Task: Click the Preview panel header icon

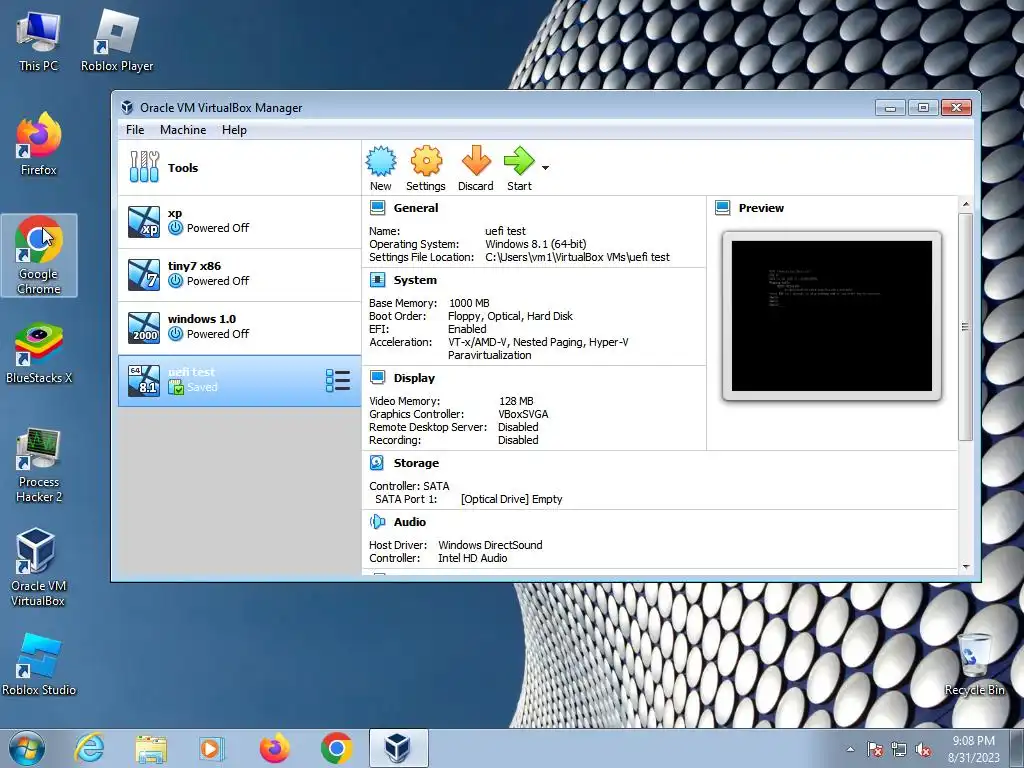Action: [722, 208]
